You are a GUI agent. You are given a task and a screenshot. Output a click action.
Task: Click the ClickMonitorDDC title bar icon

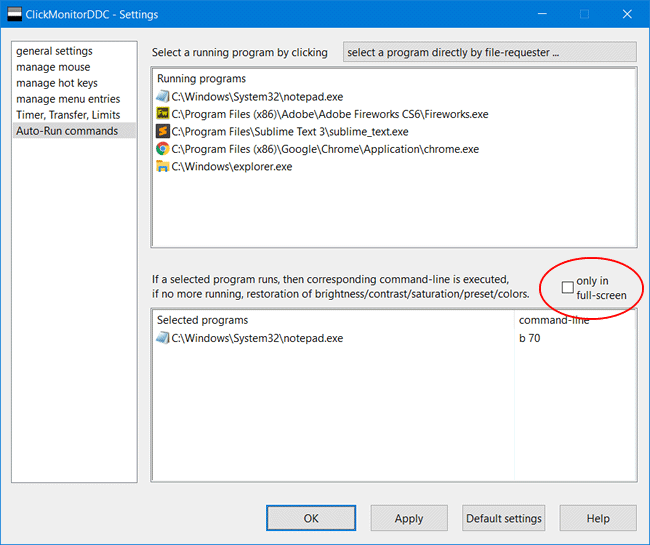[x=14, y=14]
